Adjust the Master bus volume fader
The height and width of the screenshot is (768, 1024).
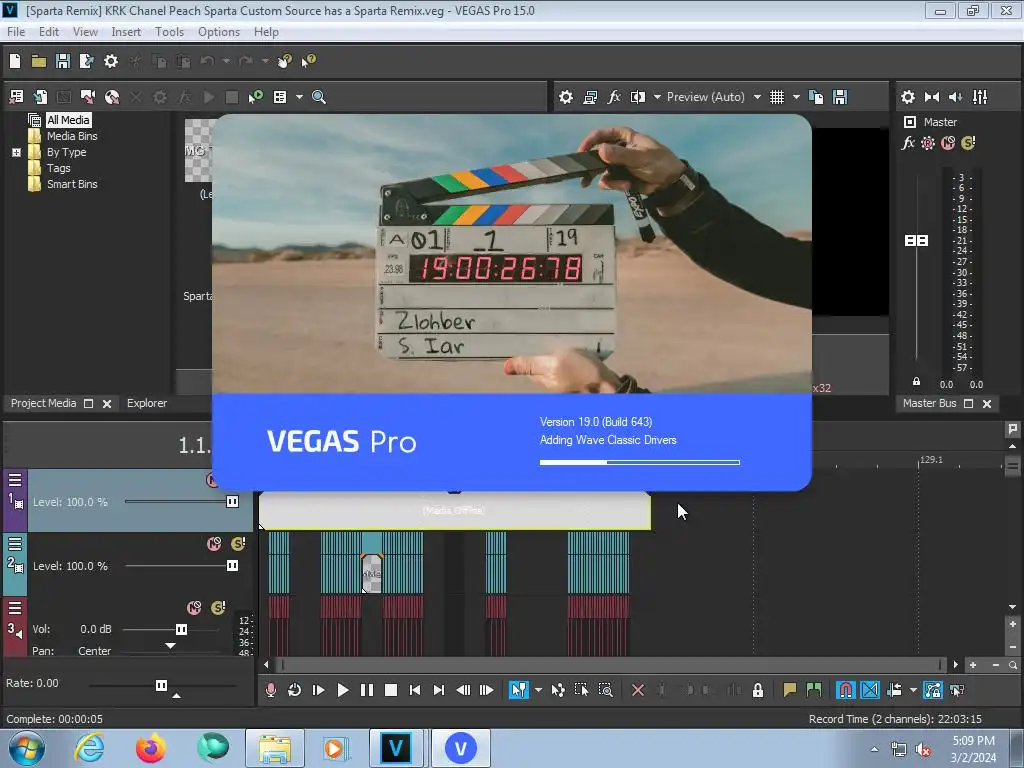[x=916, y=240]
